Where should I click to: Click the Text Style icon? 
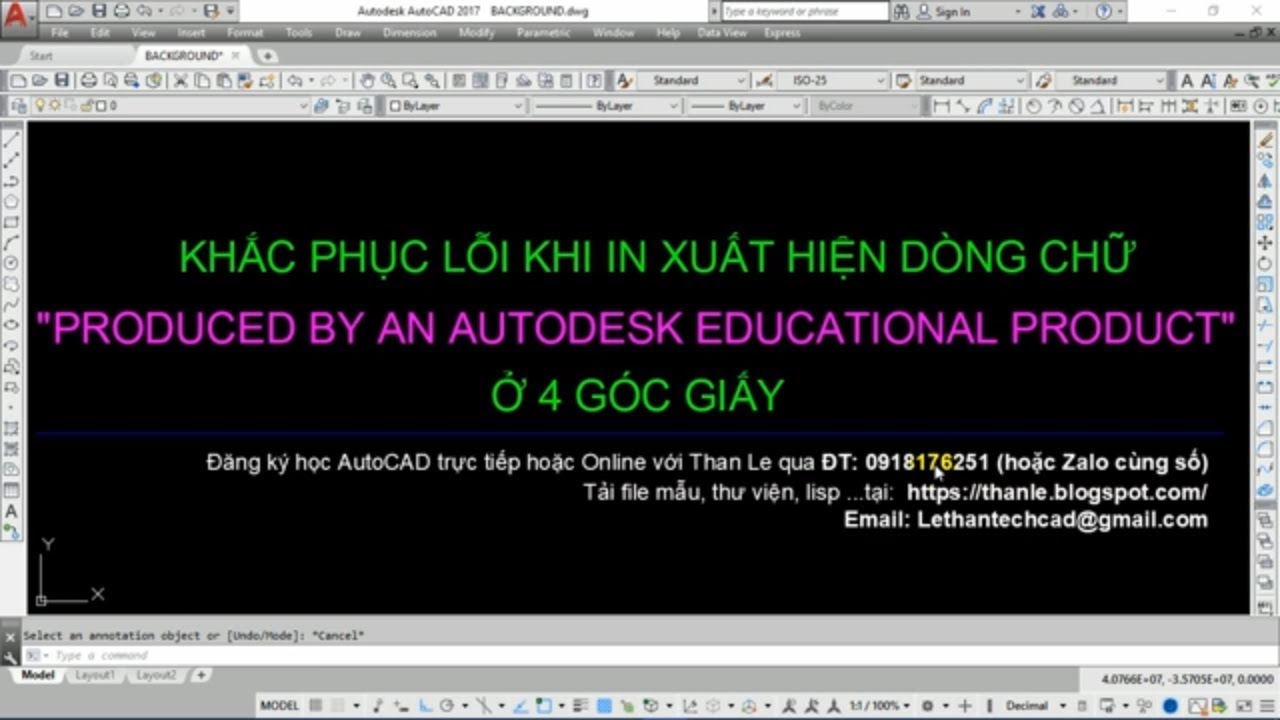tap(624, 80)
